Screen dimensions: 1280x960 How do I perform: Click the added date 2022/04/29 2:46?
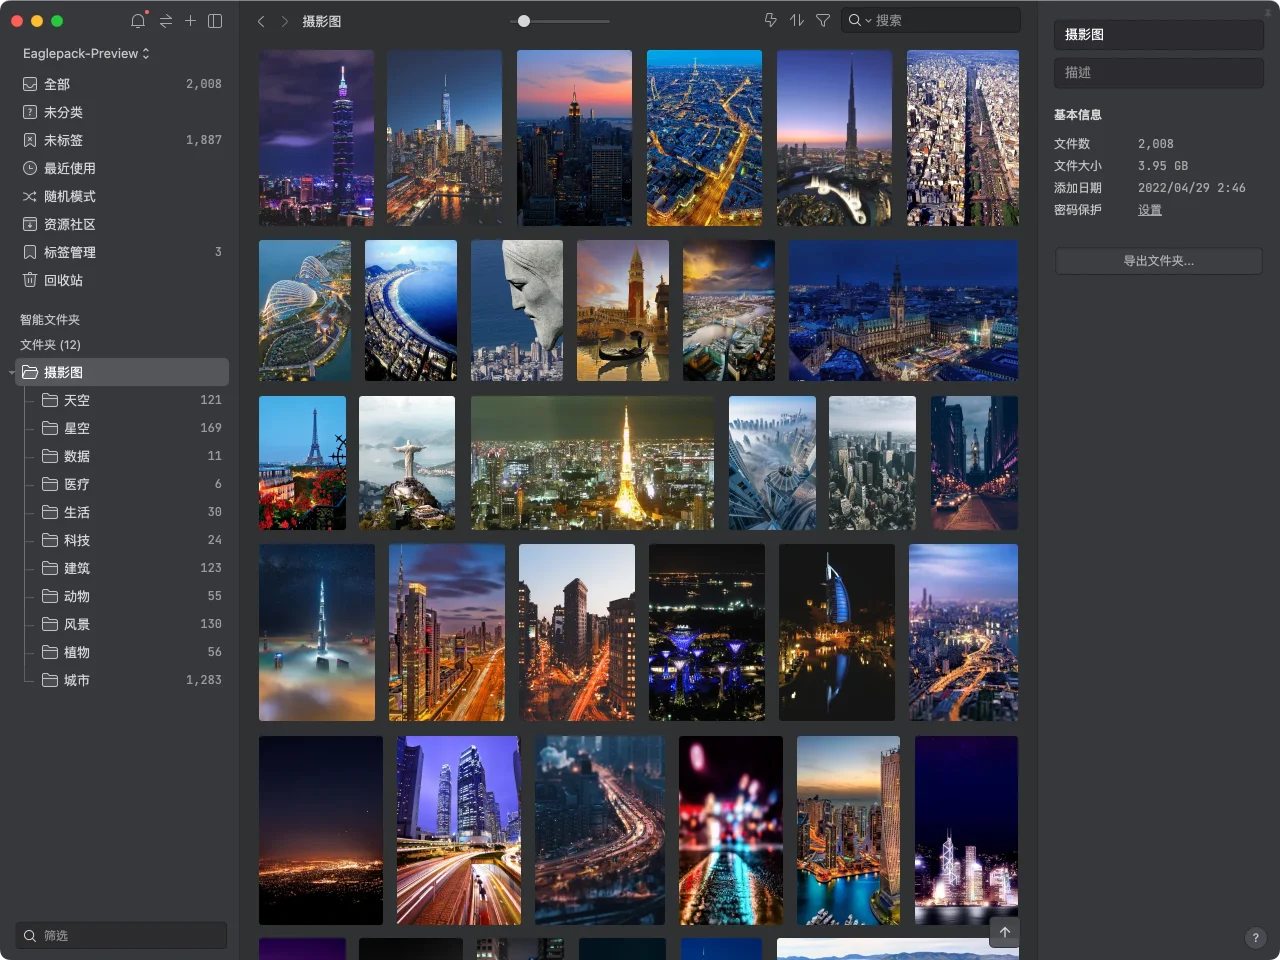(1191, 188)
